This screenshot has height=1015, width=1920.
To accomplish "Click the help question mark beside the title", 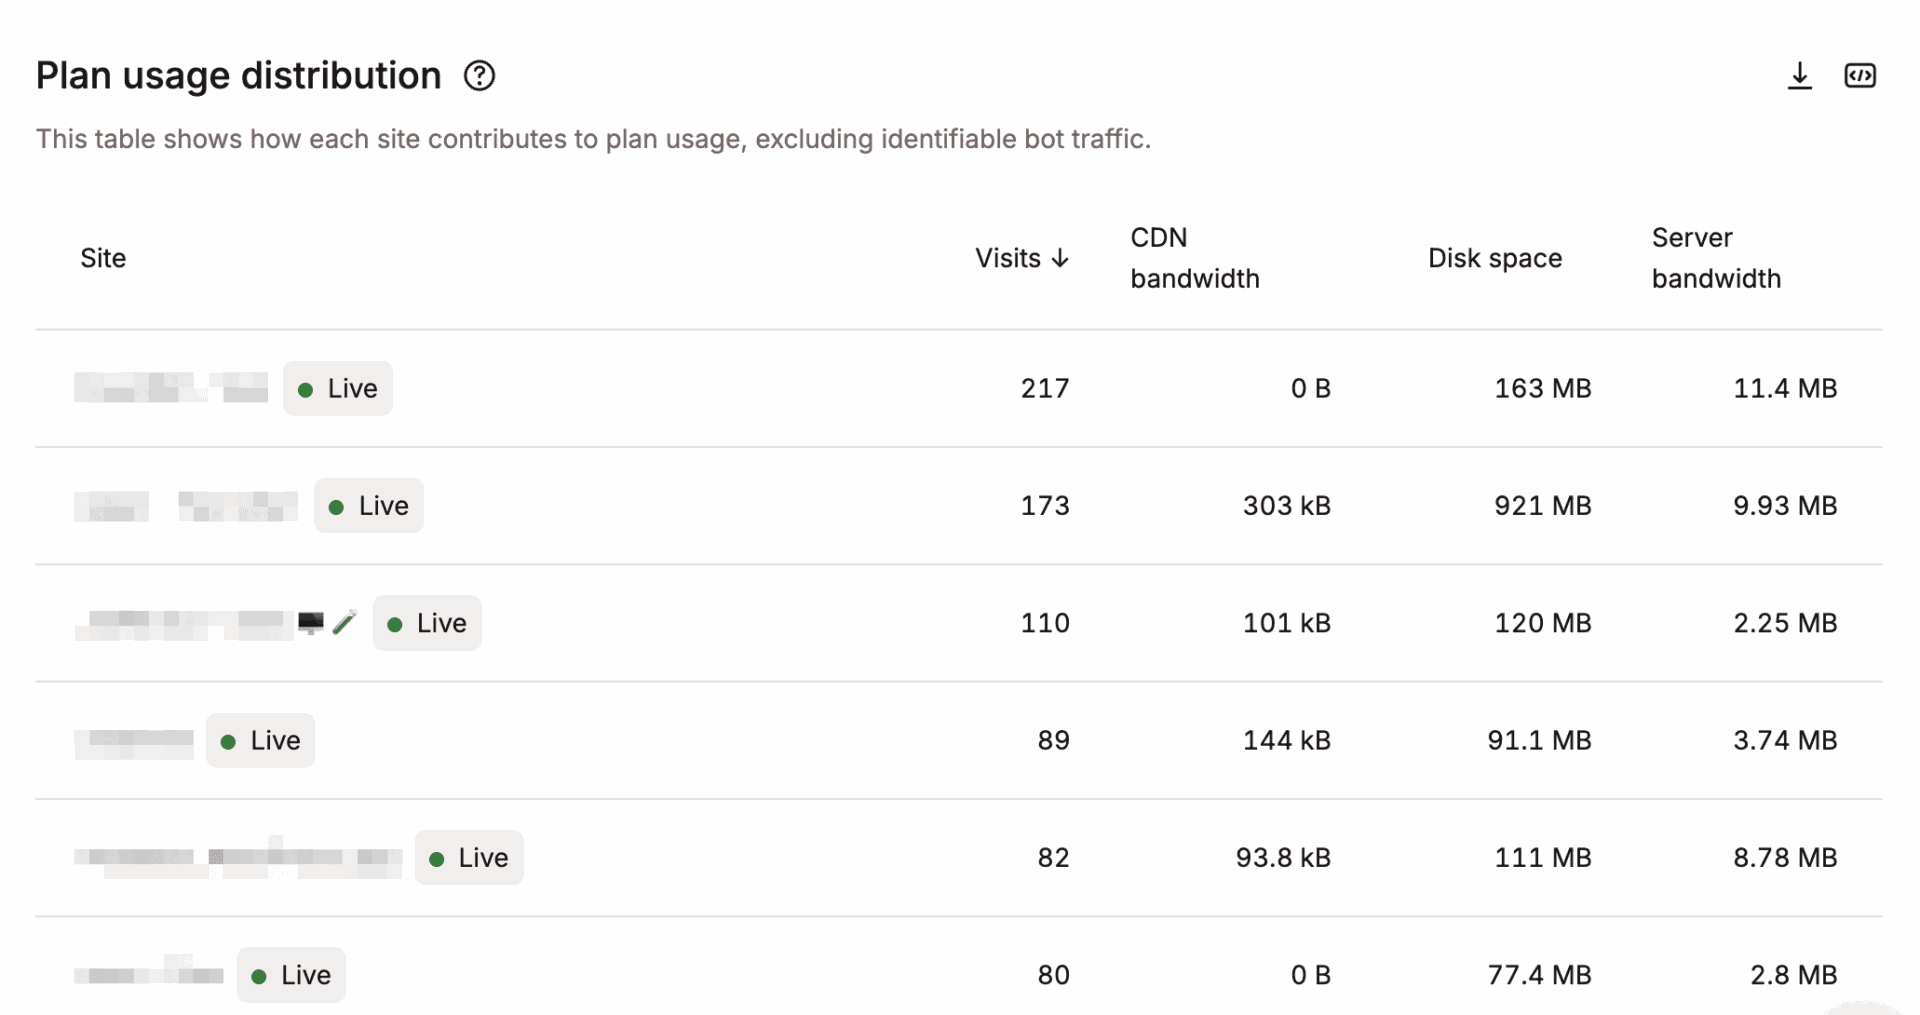I will [x=479, y=75].
